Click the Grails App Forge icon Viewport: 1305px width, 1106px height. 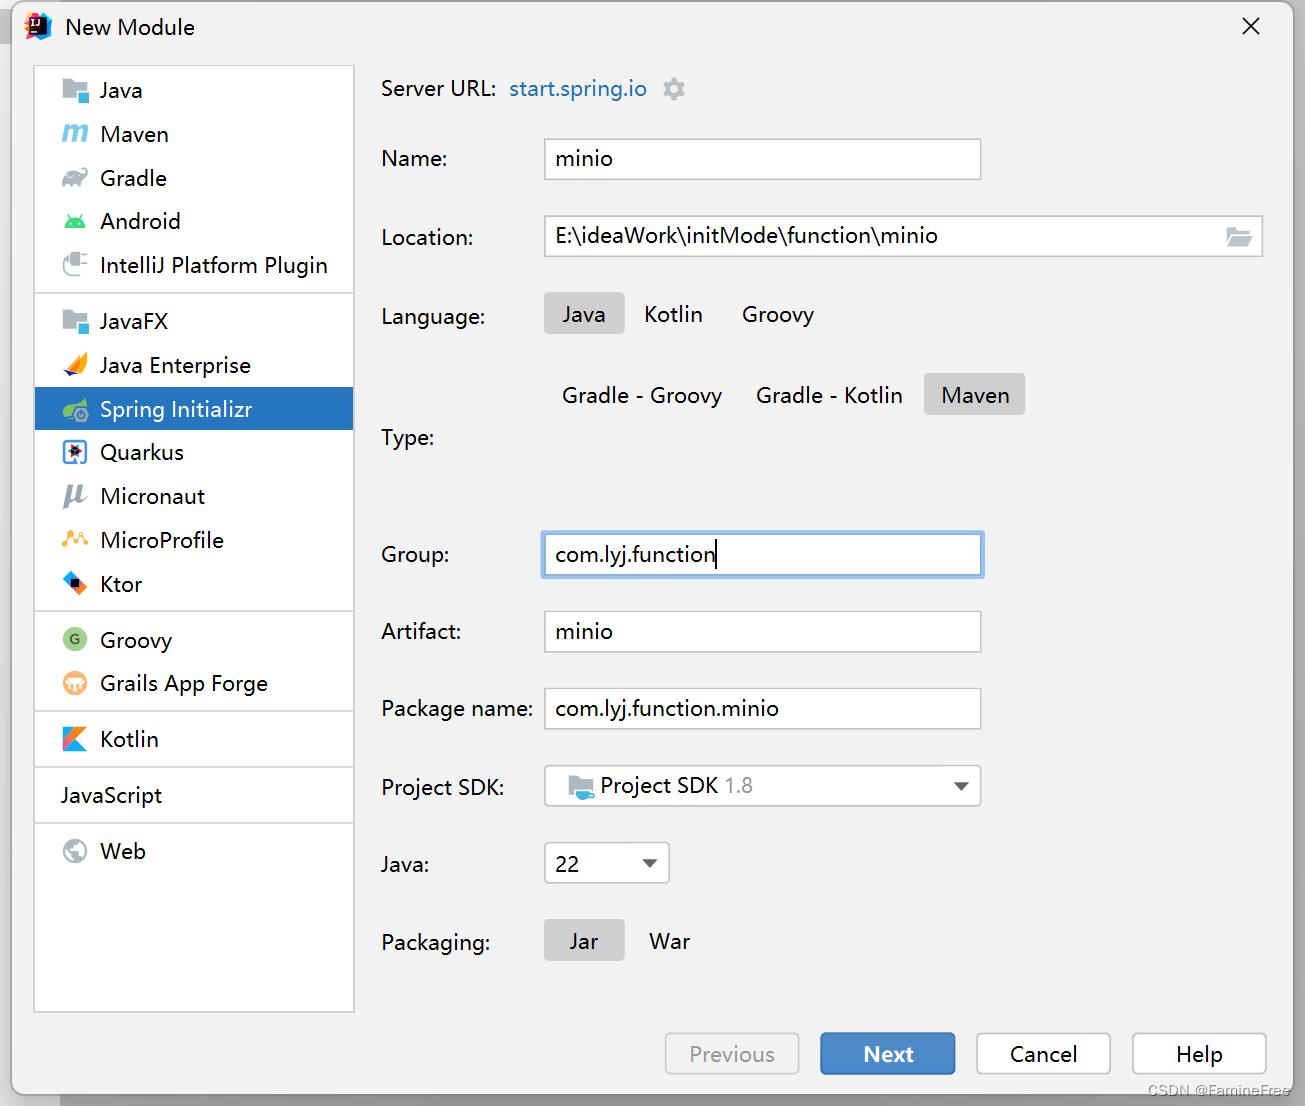click(75, 683)
